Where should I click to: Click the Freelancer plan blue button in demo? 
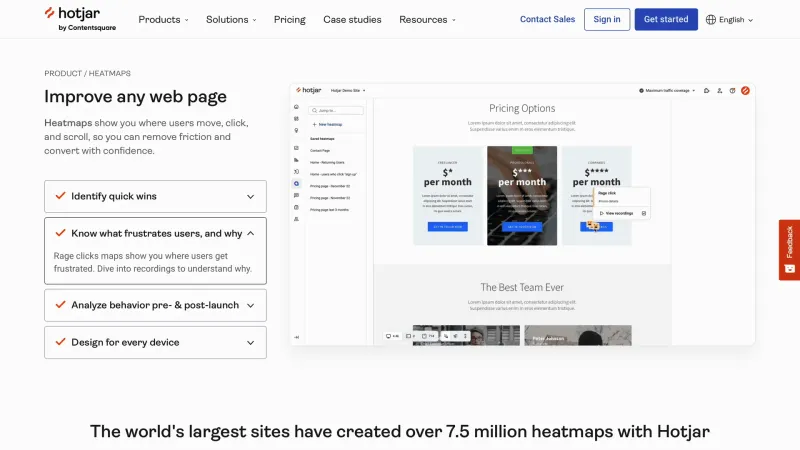tap(447, 227)
